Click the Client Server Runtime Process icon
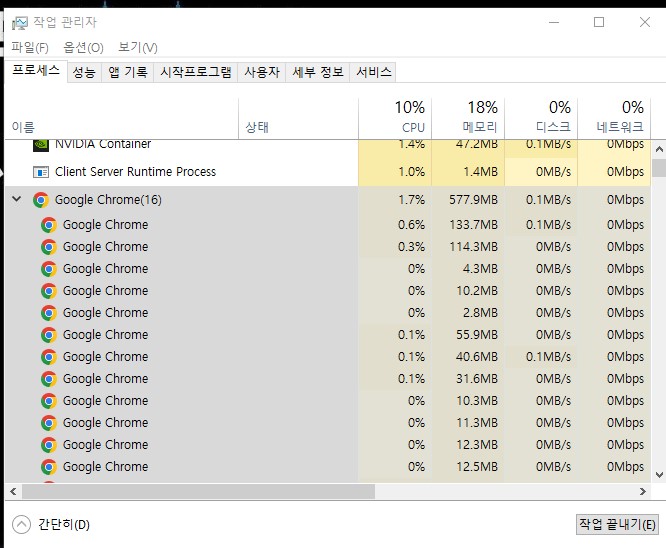The height and width of the screenshot is (548, 666). coord(41,172)
